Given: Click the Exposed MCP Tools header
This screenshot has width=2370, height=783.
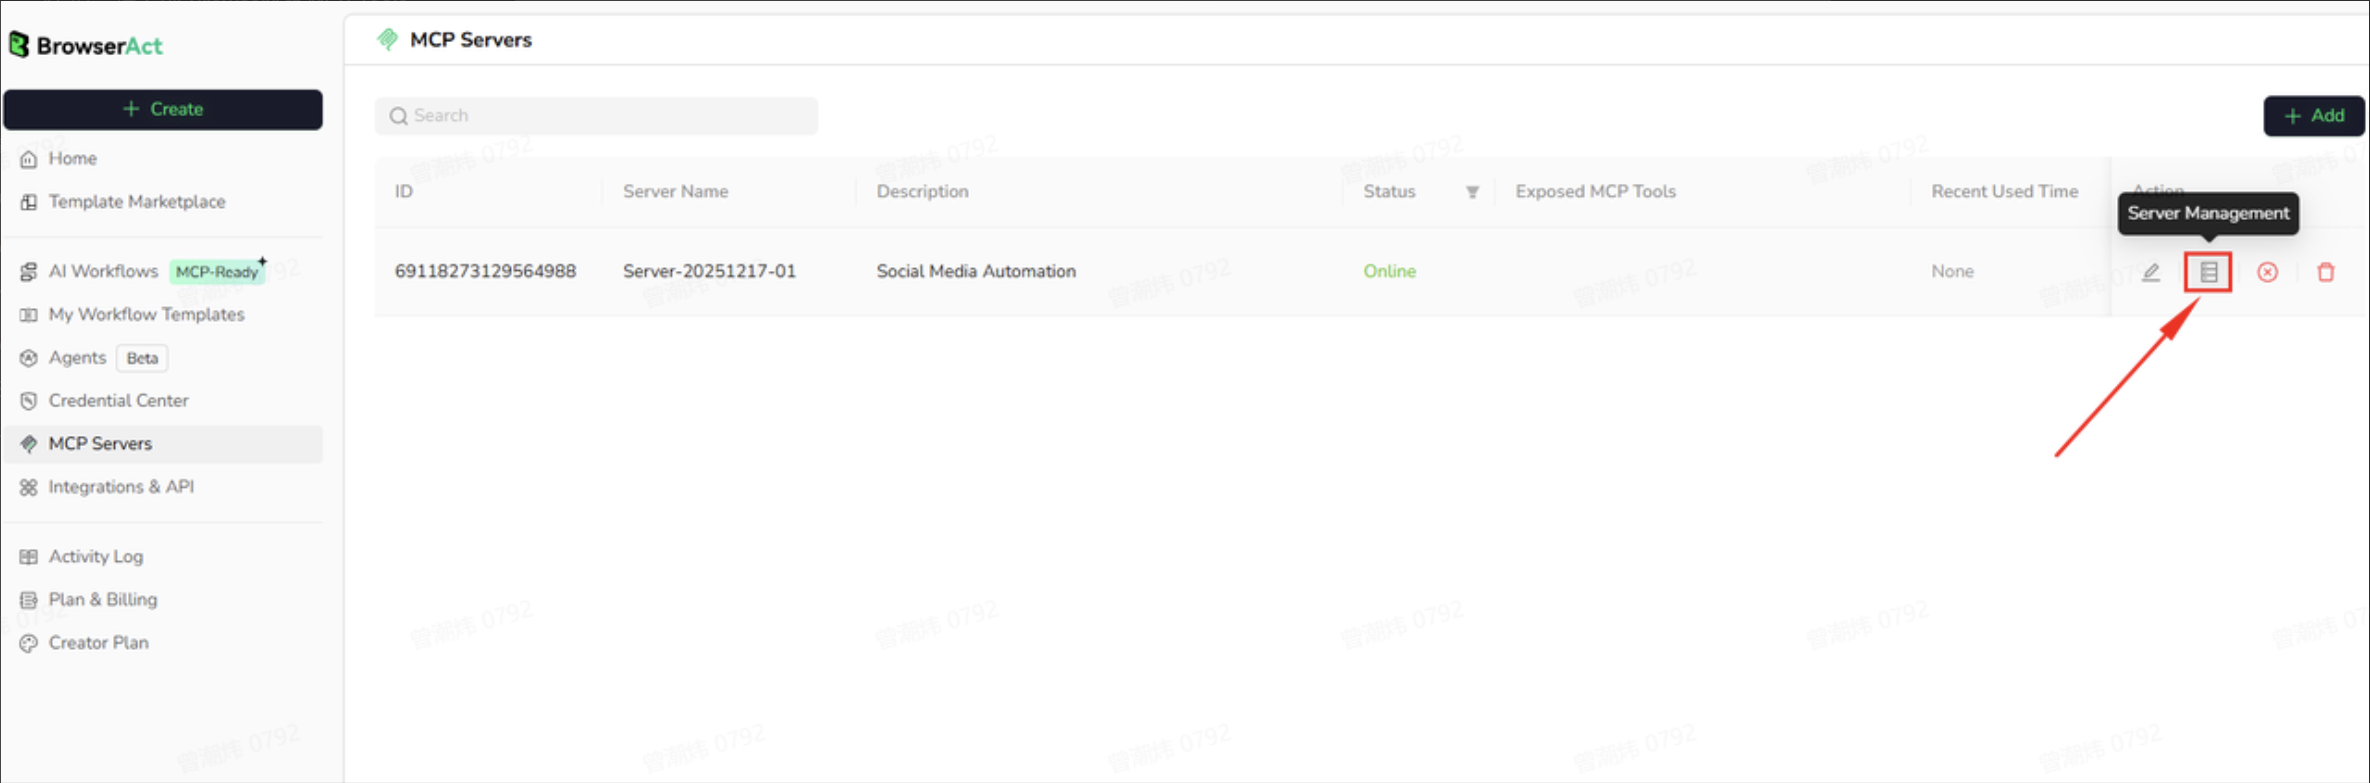Looking at the screenshot, I should (1595, 191).
